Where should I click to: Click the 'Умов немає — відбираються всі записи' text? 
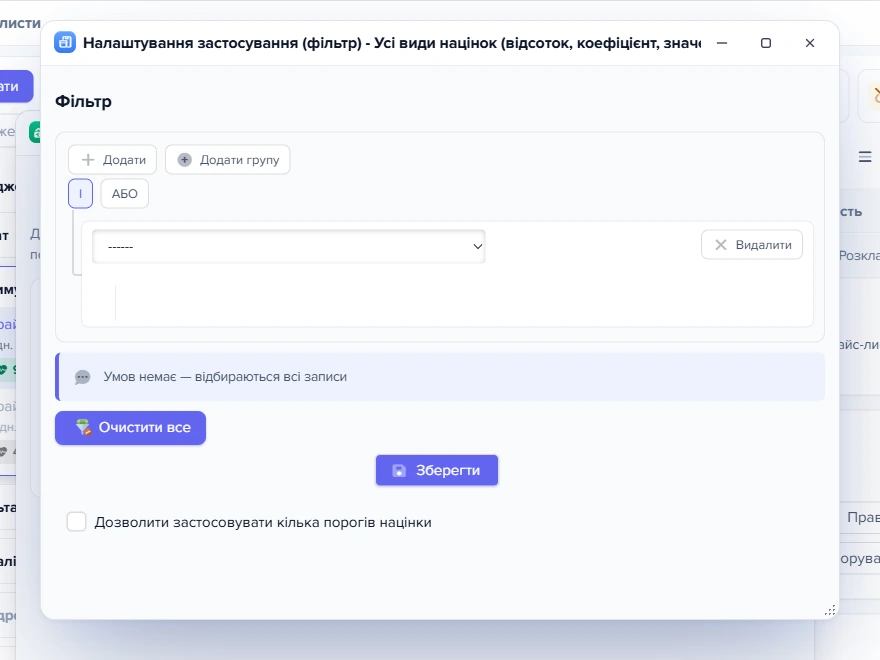pos(225,377)
